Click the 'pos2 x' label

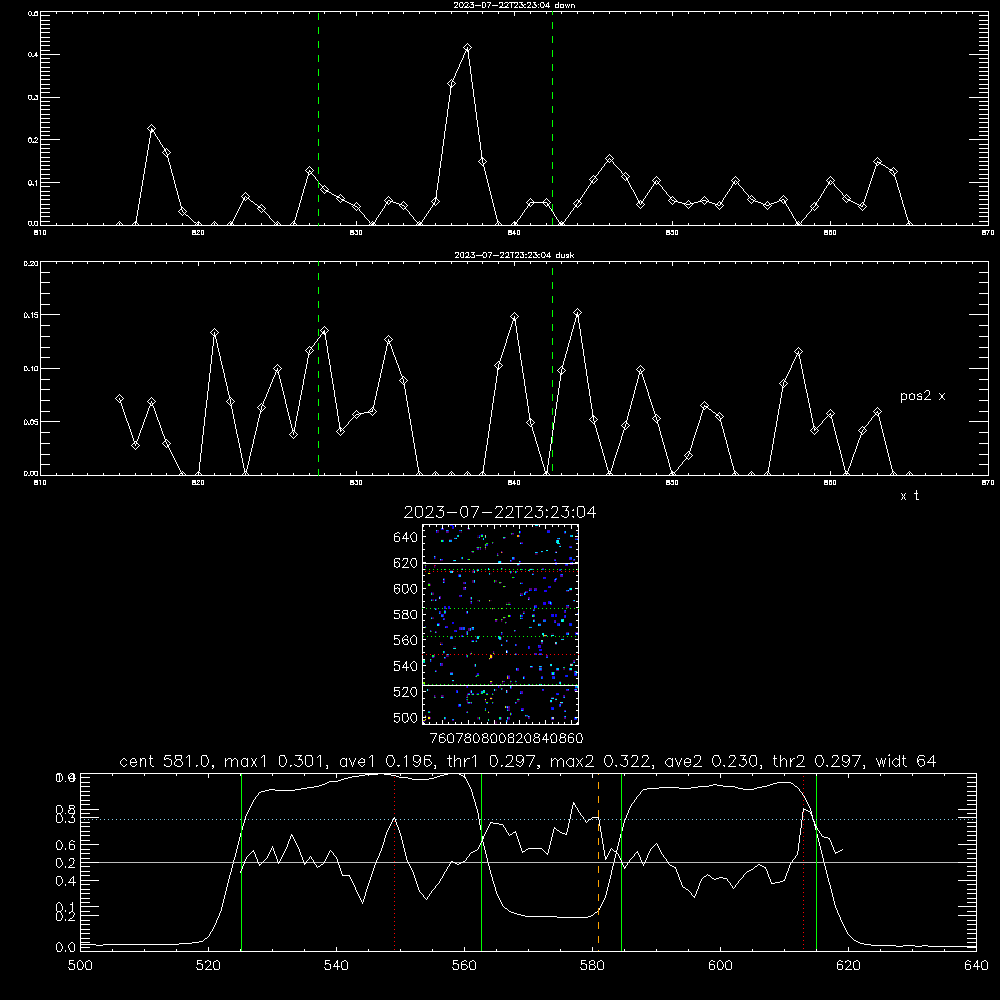pyautogui.click(x=922, y=396)
